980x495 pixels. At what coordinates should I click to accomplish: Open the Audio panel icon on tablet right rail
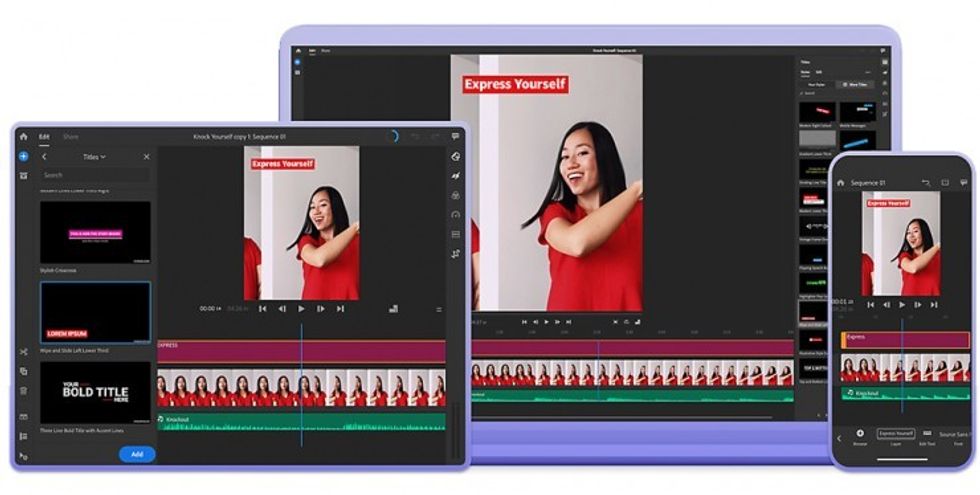[456, 234]
